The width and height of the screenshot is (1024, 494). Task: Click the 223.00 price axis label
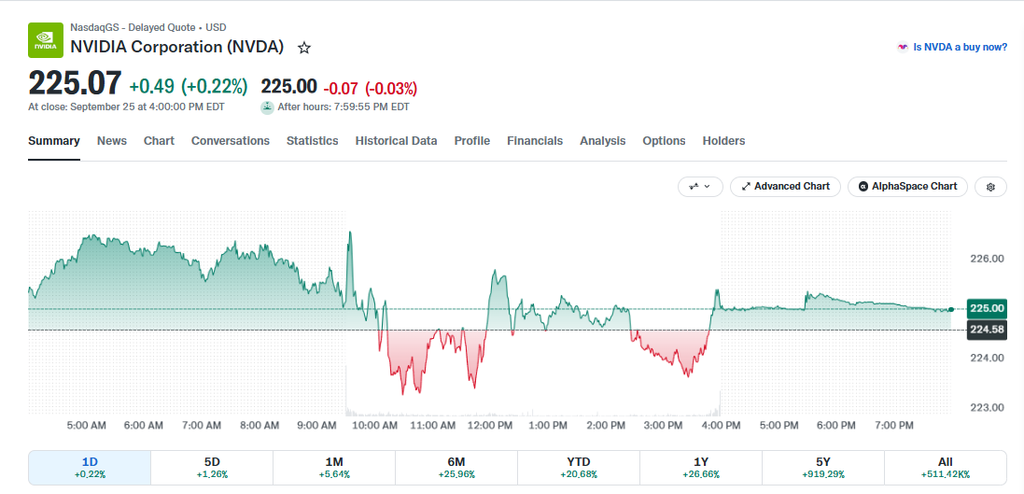(x=987, y=408)
